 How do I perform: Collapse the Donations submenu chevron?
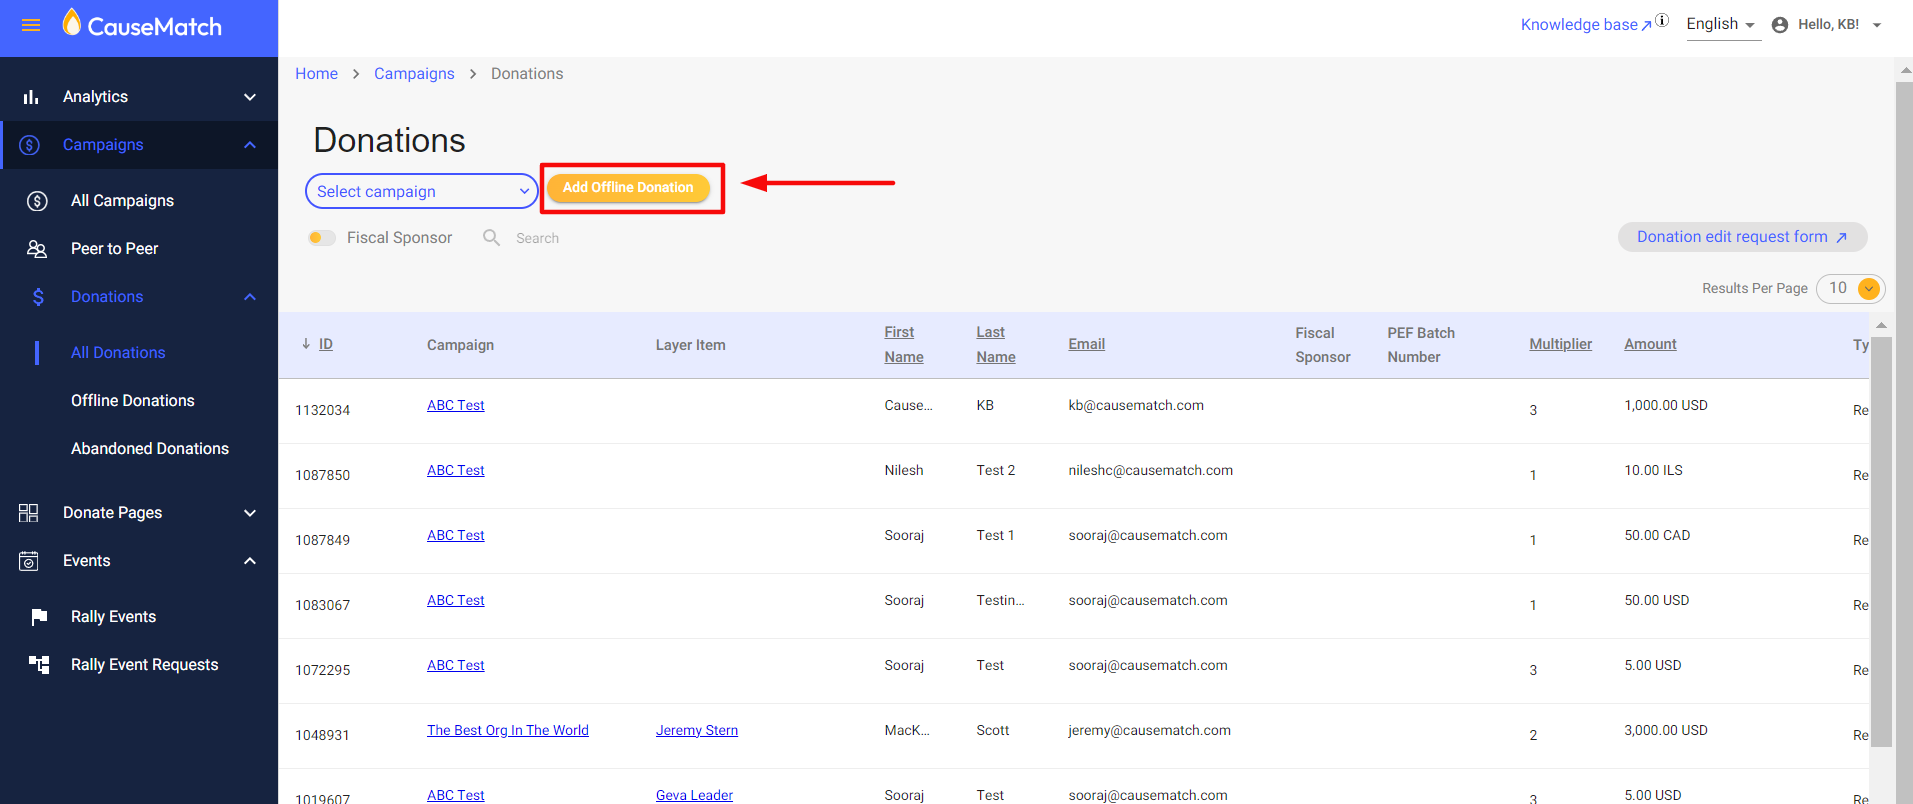pos(250,297)
